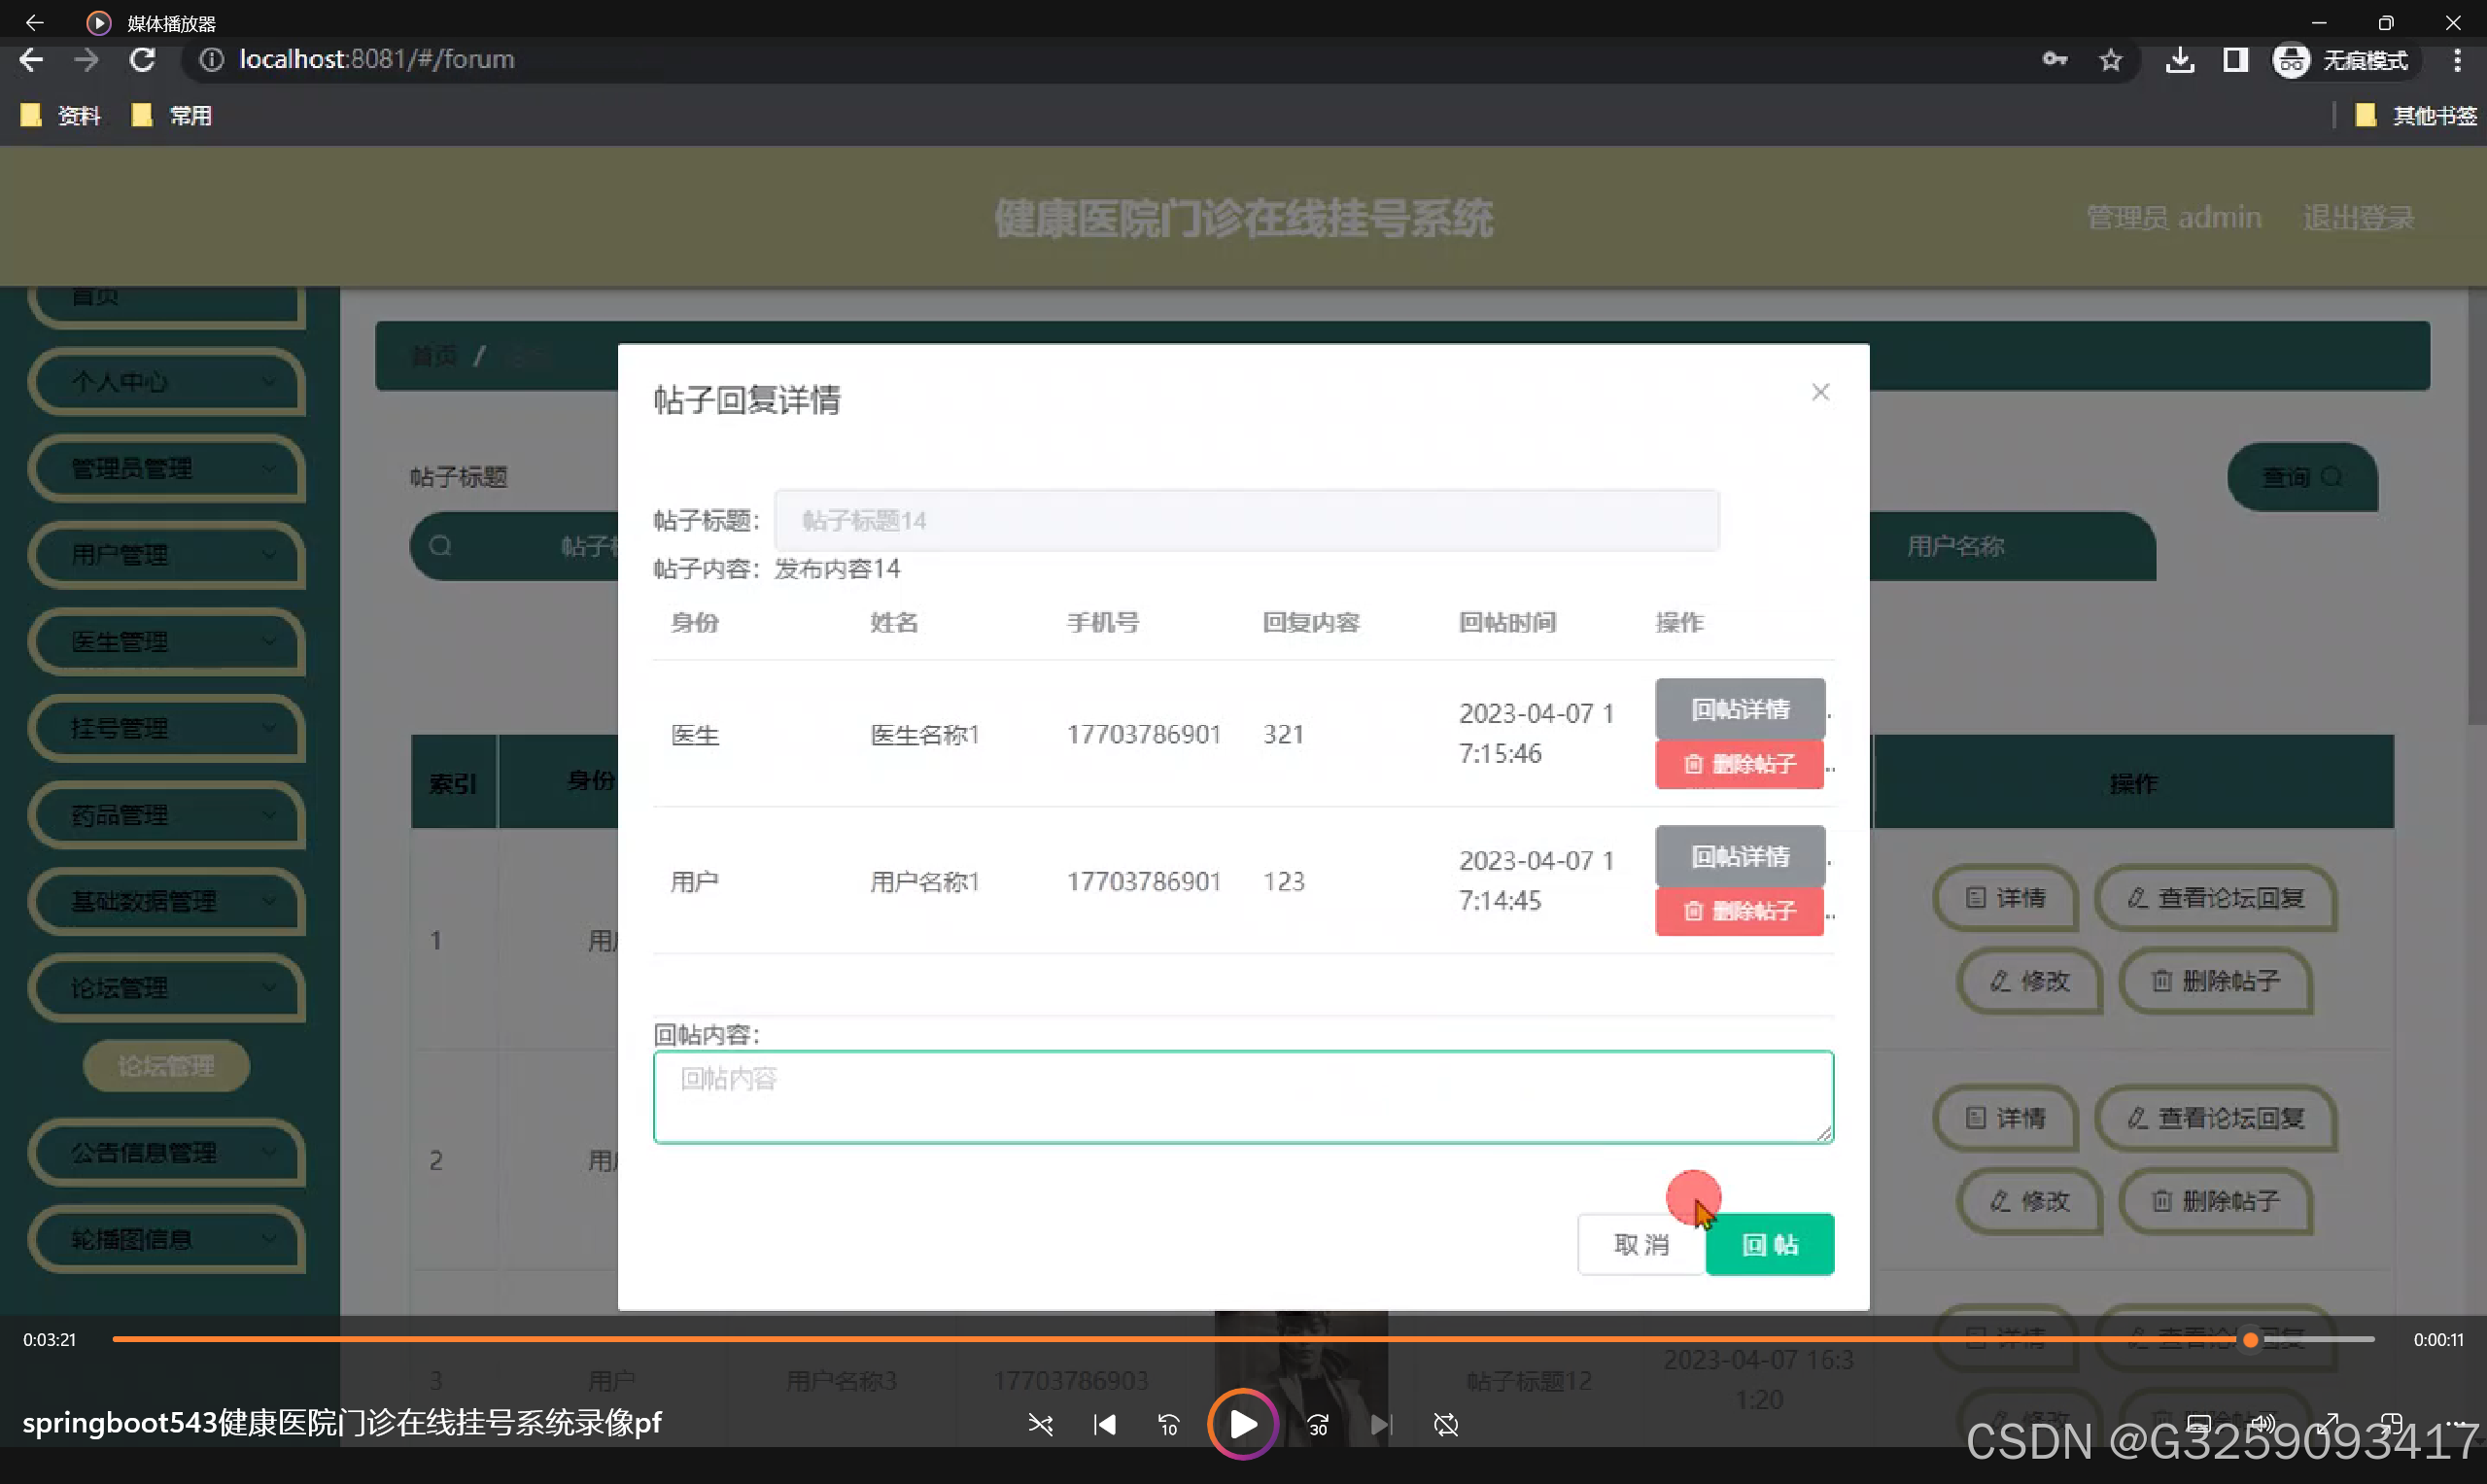Focus the 回帖内容 text area
The image size is (2487, 1484).
1242,1096
